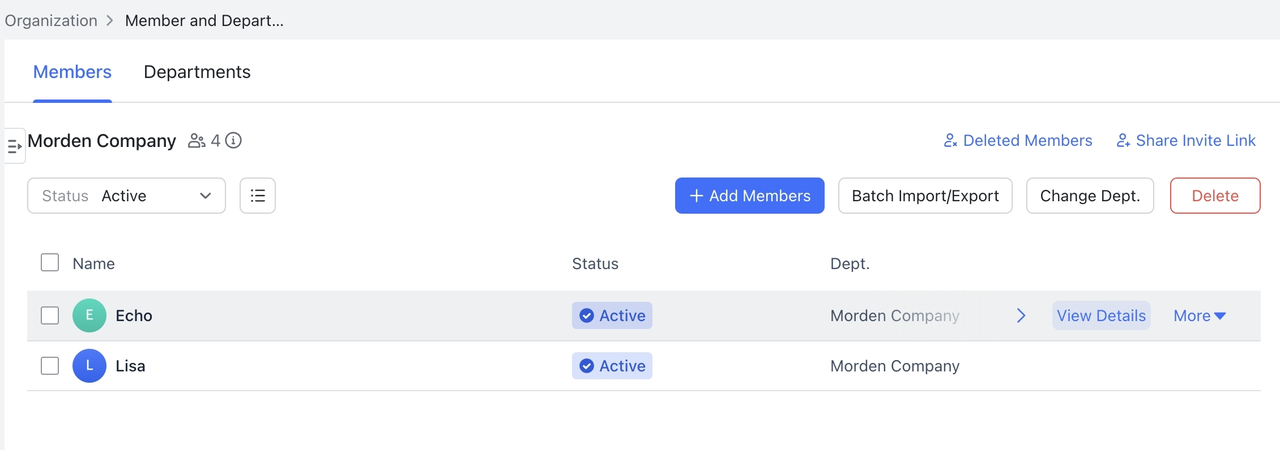Select the Members tab
The width and height of the screenshot is (1280, 450).
click(72, 72)
